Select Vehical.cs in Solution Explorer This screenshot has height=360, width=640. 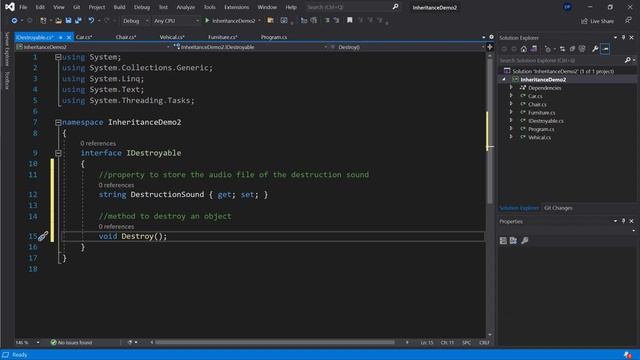[539, 138]
